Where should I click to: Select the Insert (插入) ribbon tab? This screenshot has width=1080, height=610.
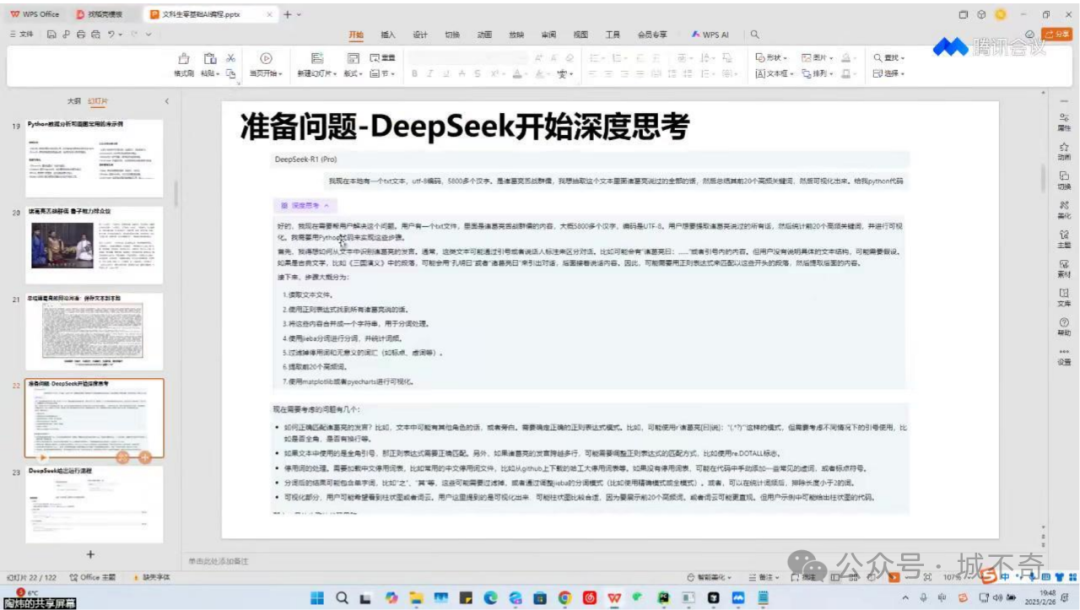tap(388, 34)
